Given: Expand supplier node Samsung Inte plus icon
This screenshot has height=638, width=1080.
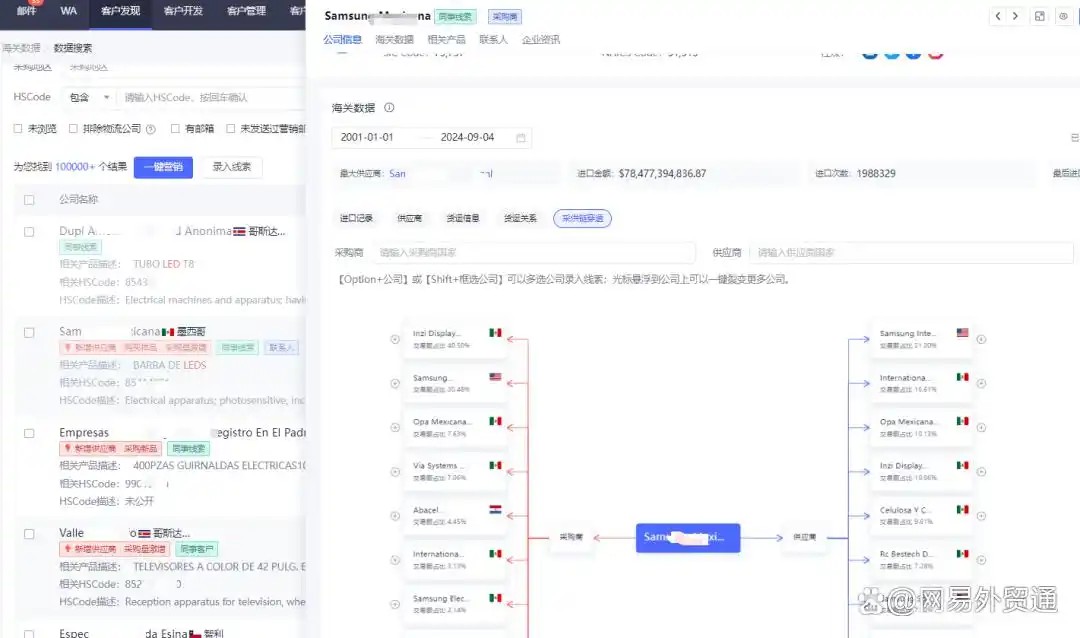Looking at the screenshot, I should tap(981, 339).
